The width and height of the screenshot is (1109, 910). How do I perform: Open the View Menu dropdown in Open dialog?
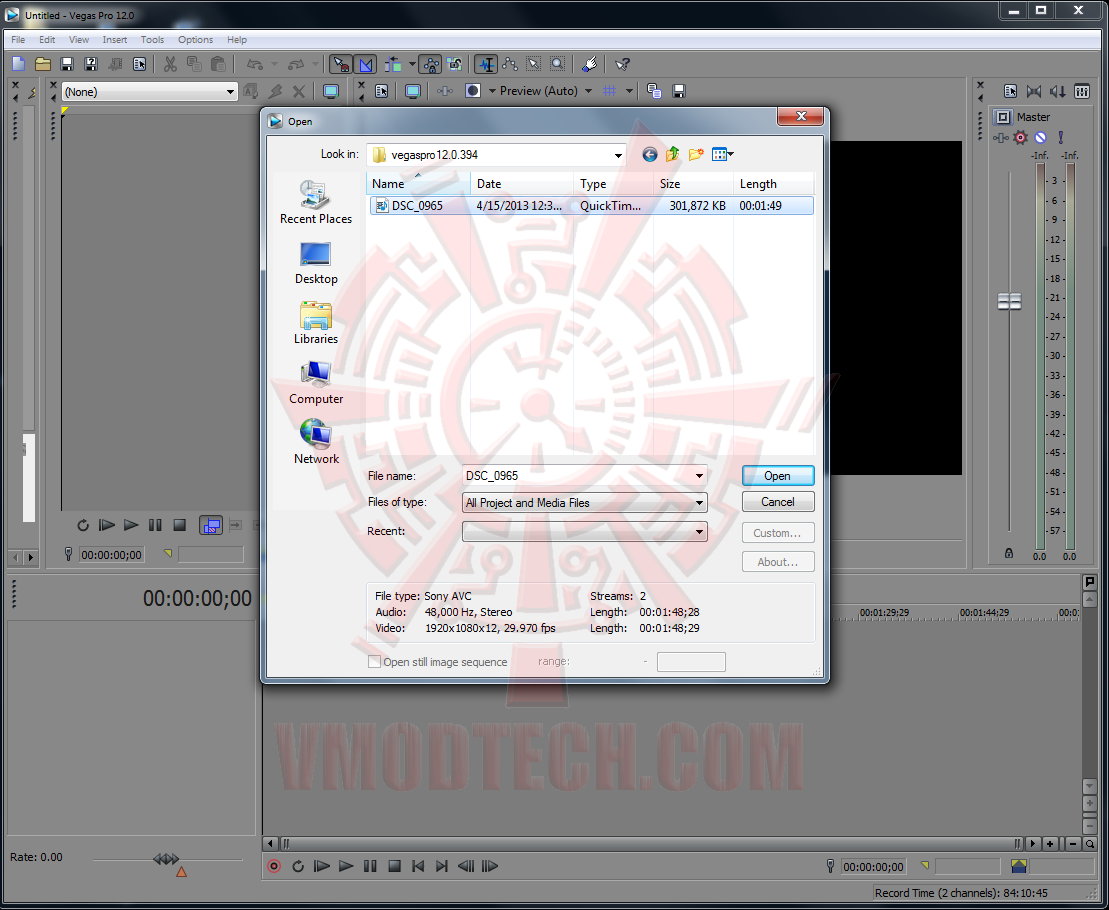(x=722, y=154)
